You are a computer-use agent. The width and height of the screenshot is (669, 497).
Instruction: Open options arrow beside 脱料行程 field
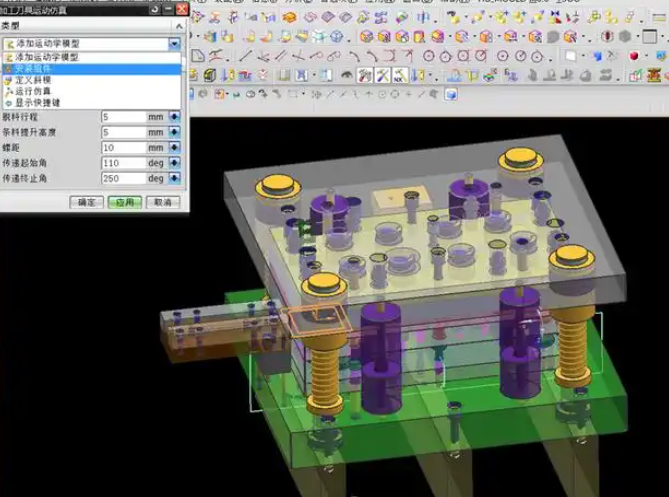(174, 117)
